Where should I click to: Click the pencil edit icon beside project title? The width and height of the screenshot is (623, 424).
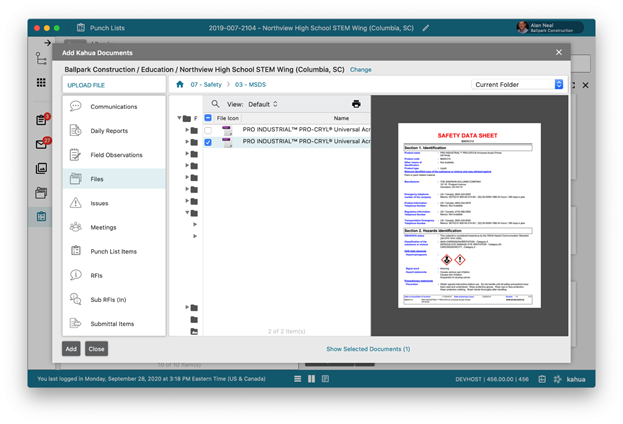tap(427, 28)
